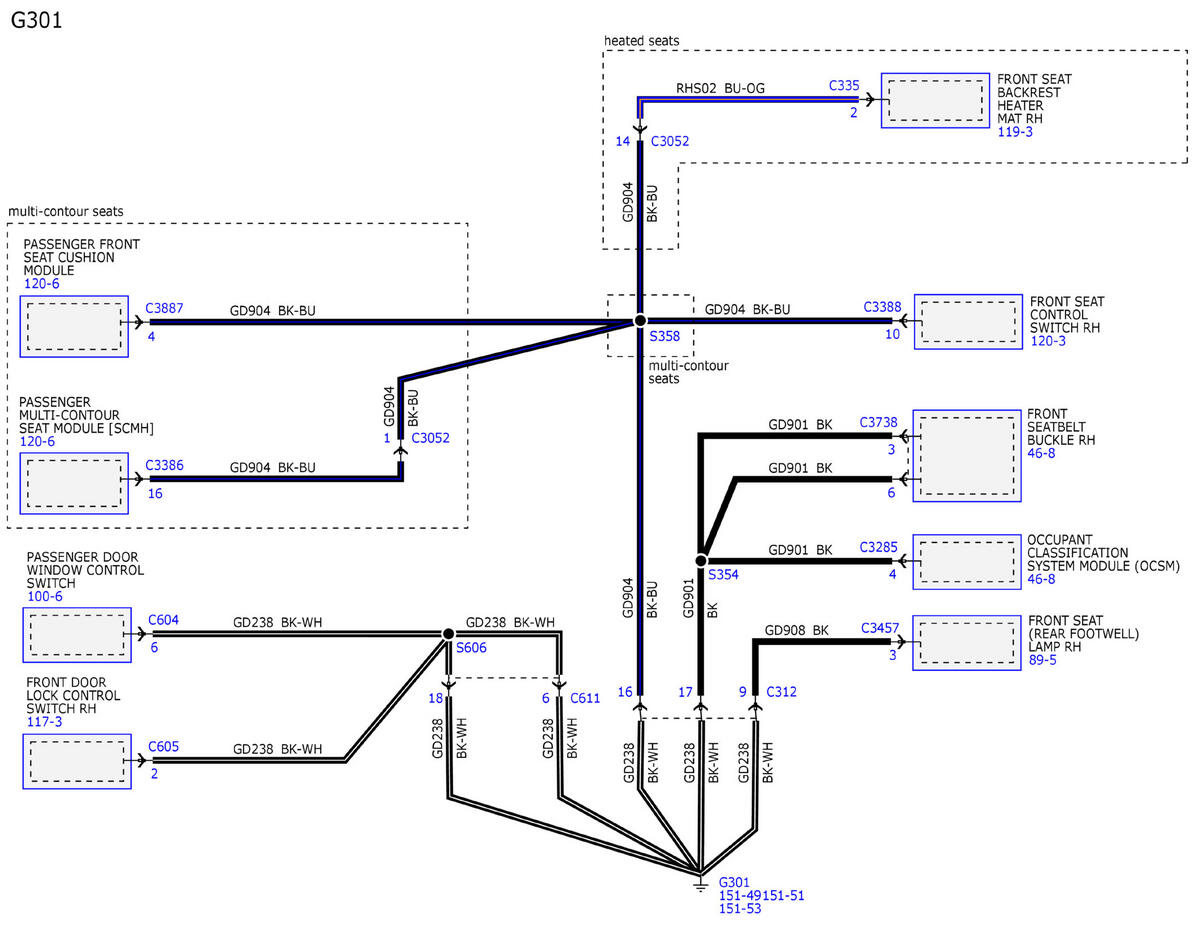
Task: Select connector label C3388
Action: click(x=881, y=308)
